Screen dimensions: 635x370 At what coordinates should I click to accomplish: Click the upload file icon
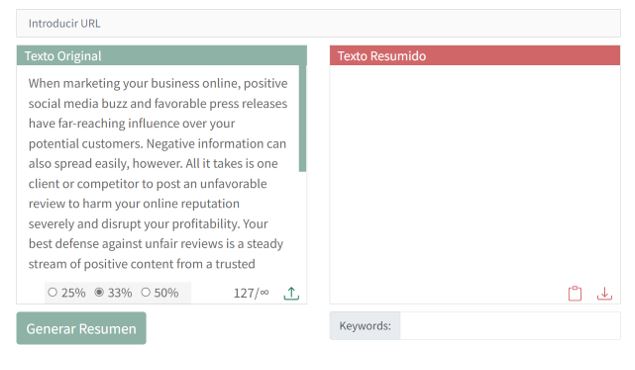291,293
